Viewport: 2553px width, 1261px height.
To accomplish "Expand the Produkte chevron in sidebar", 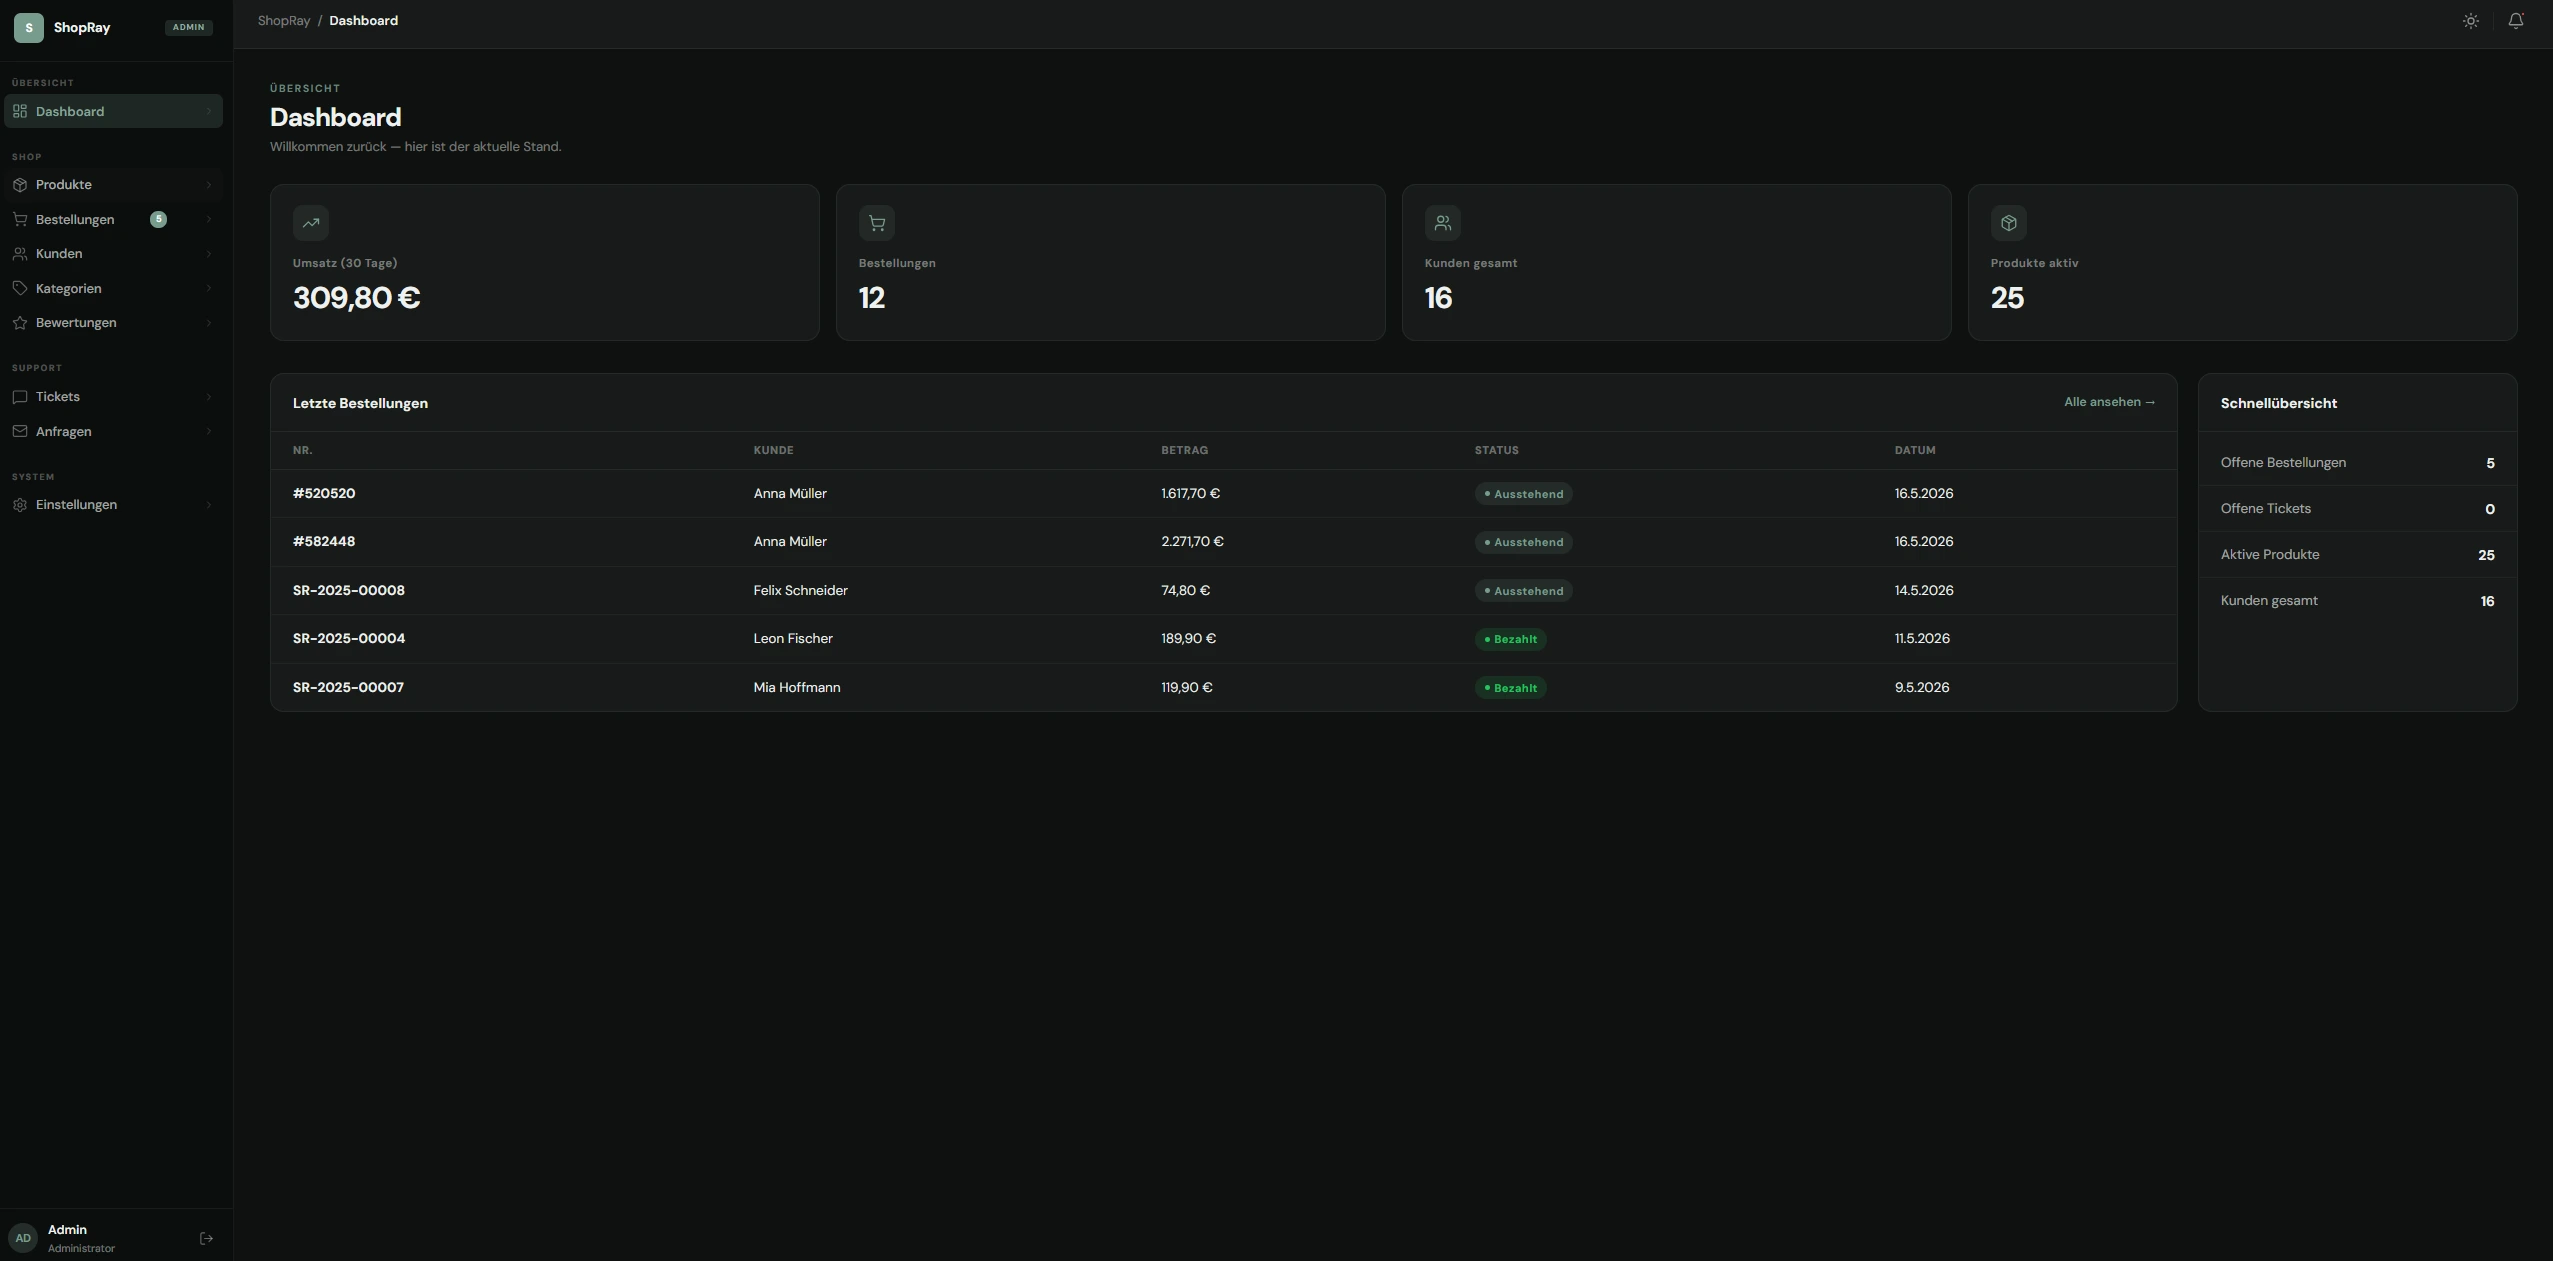I will (x=208, y=185).
